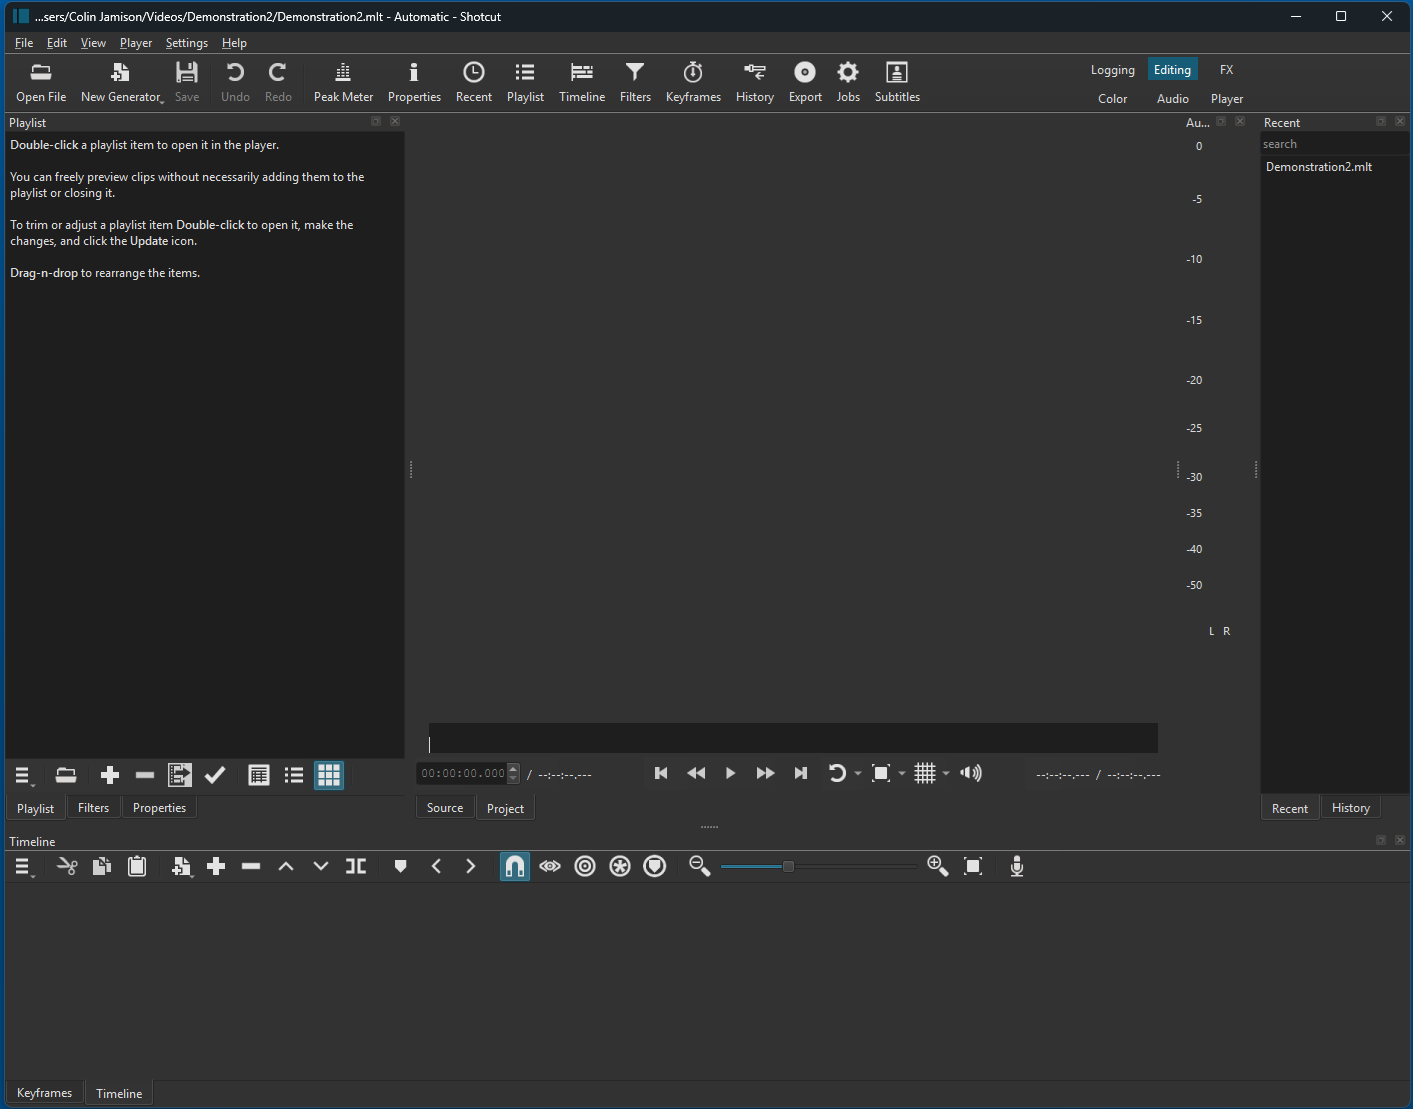1413x1109 pixels.
Task: Split the clip at the playhead
Action: (355, 866)
